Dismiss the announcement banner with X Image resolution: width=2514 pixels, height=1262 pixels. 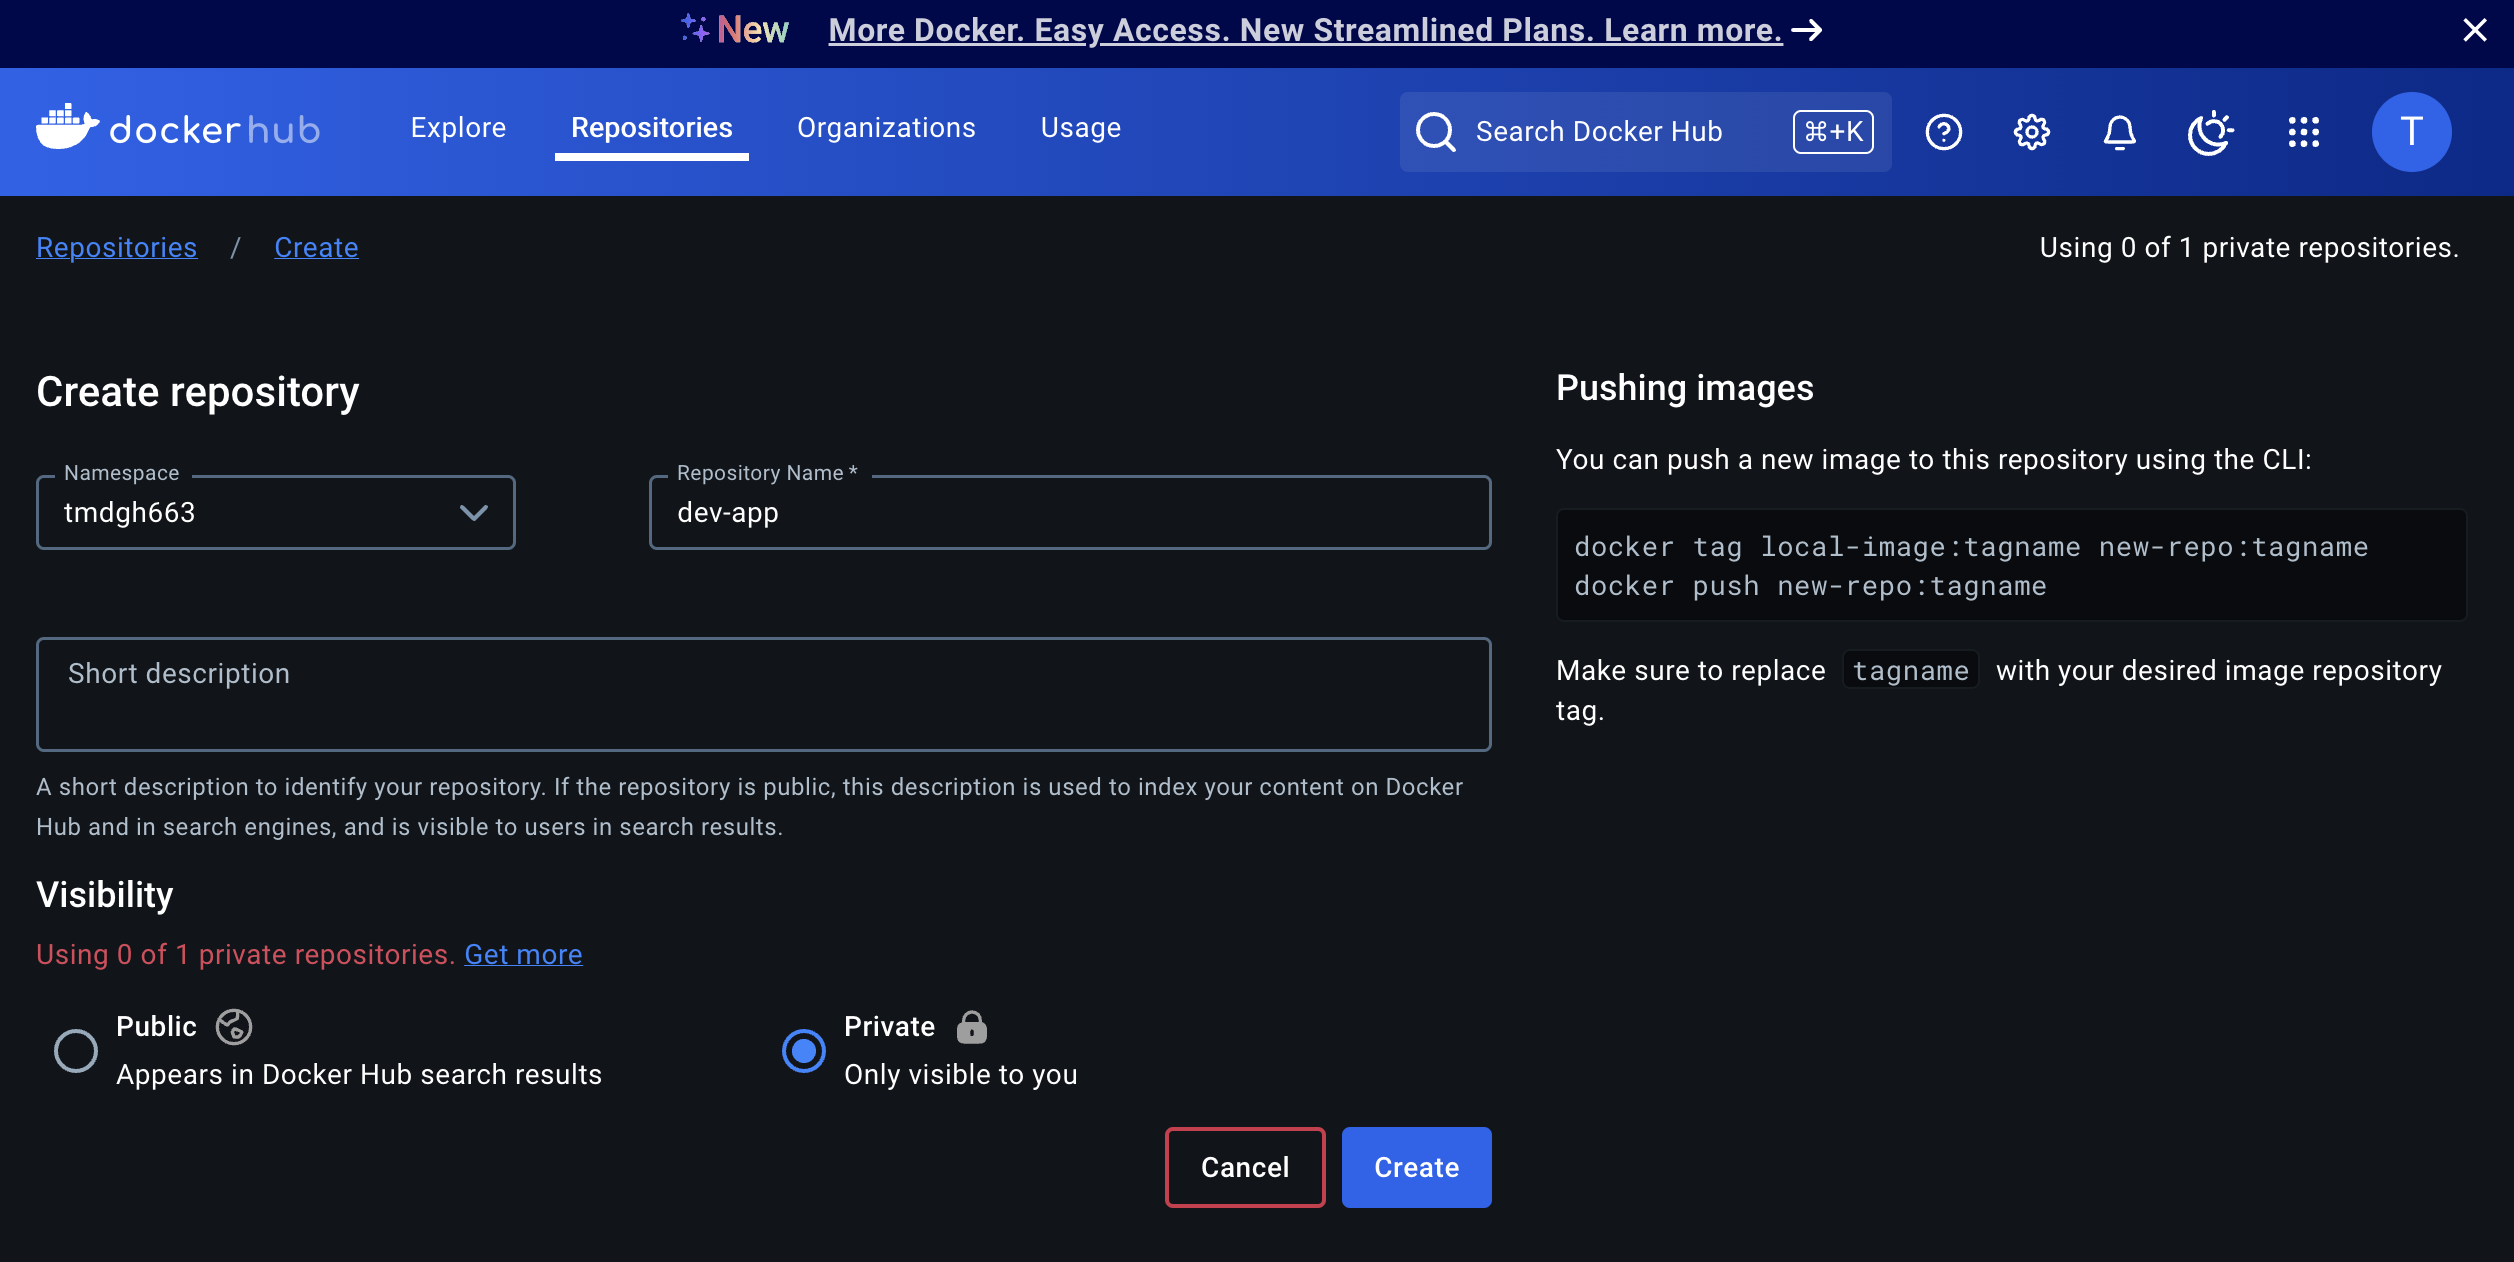point(2474,30)
